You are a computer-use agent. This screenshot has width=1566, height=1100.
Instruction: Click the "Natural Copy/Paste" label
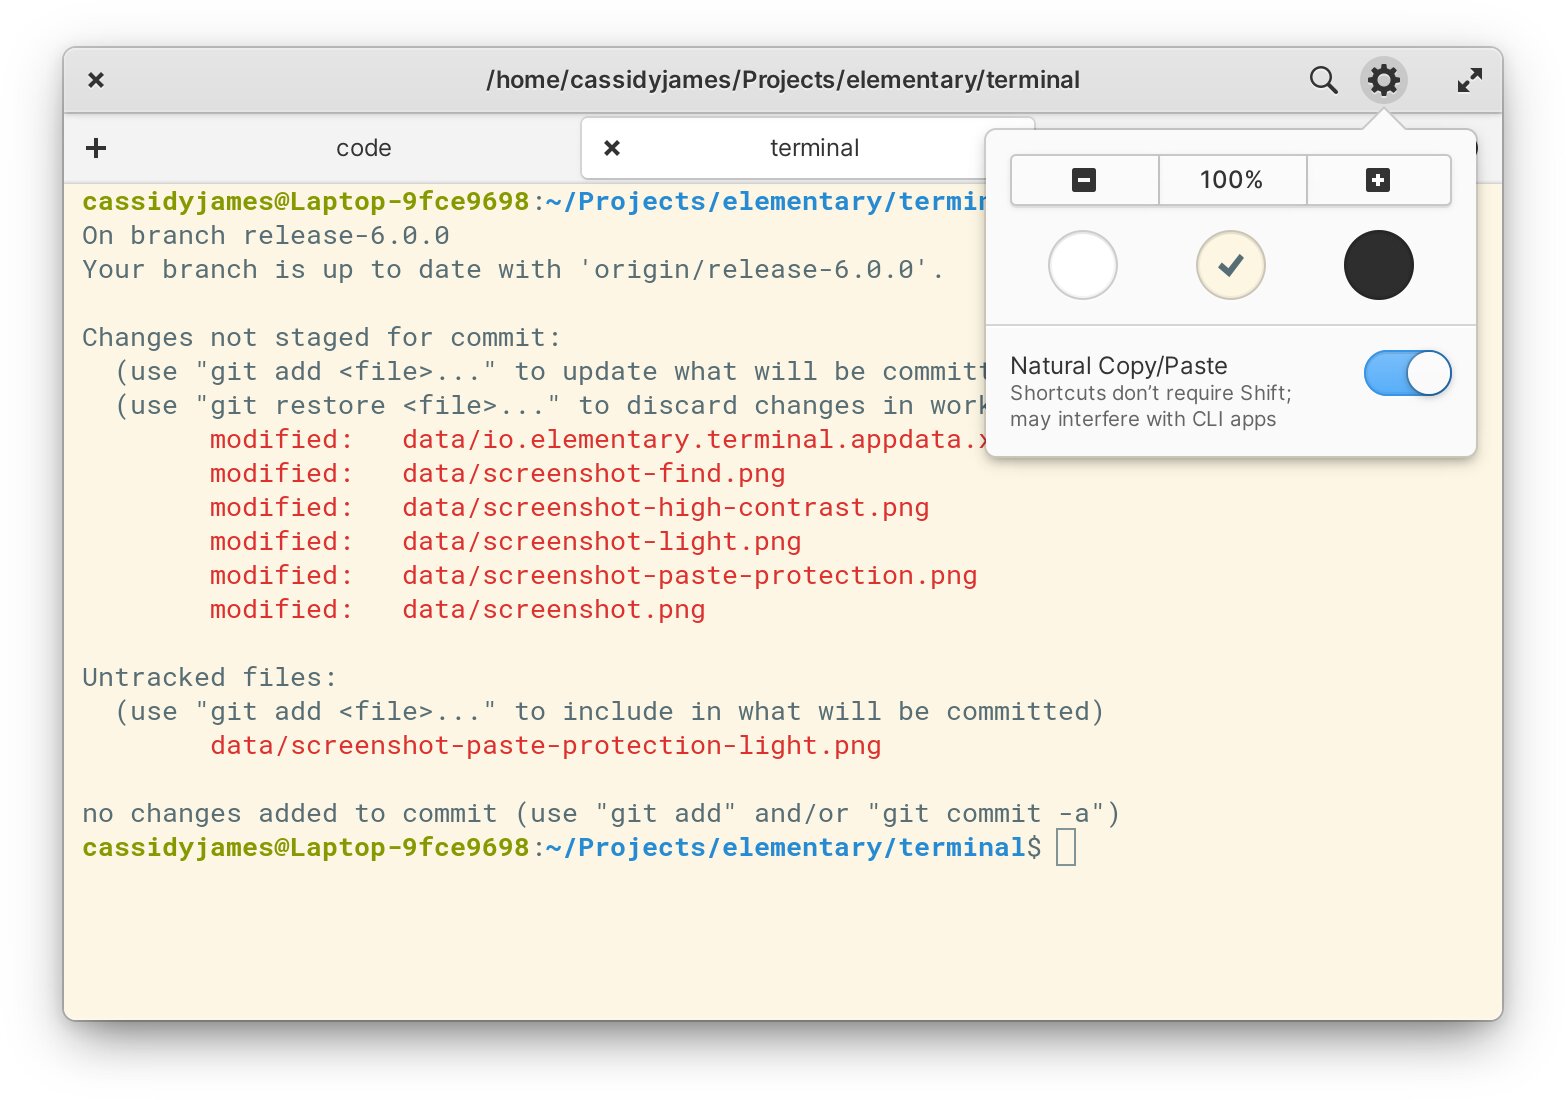(1118, 366)
